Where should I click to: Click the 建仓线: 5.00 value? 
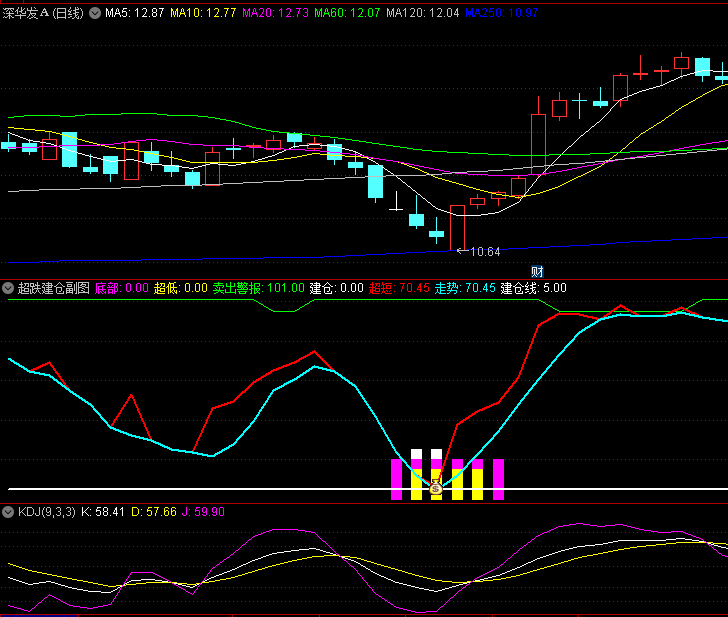tap(533, 288)
